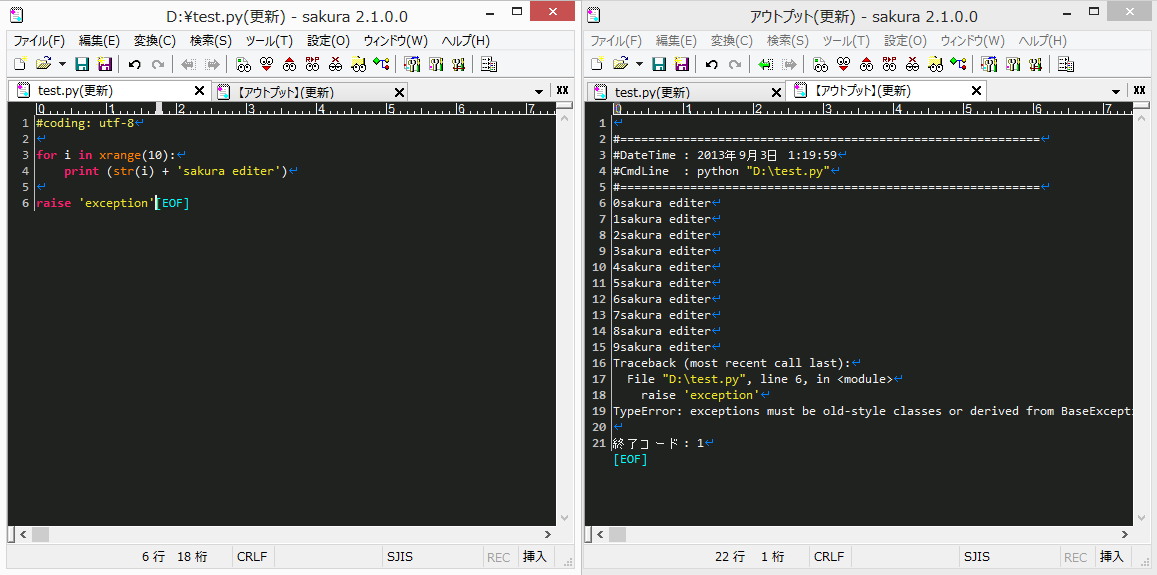Click last toolbar list icon in test.py window

click(x=488, y=64)
